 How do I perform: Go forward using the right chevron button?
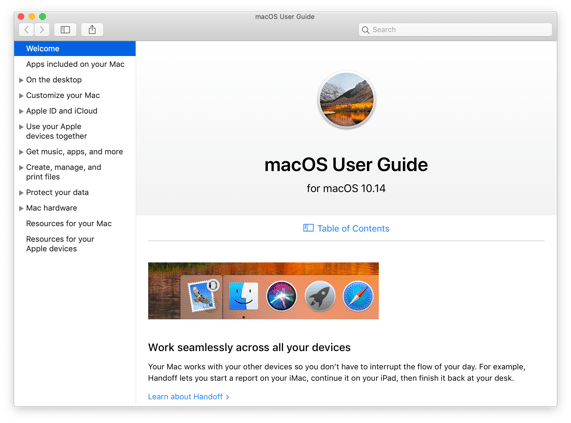click(x=42, y=30)
